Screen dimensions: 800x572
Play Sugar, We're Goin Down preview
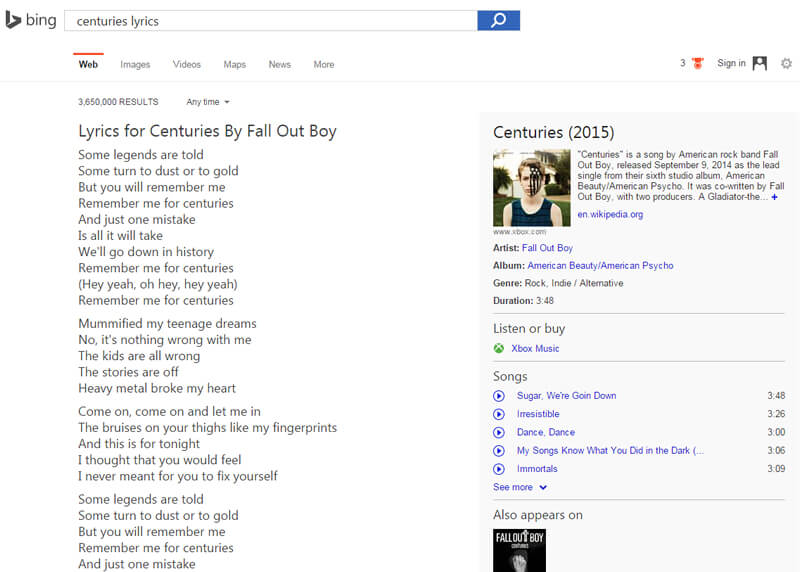pyautogui.click(x=499, y=396)
